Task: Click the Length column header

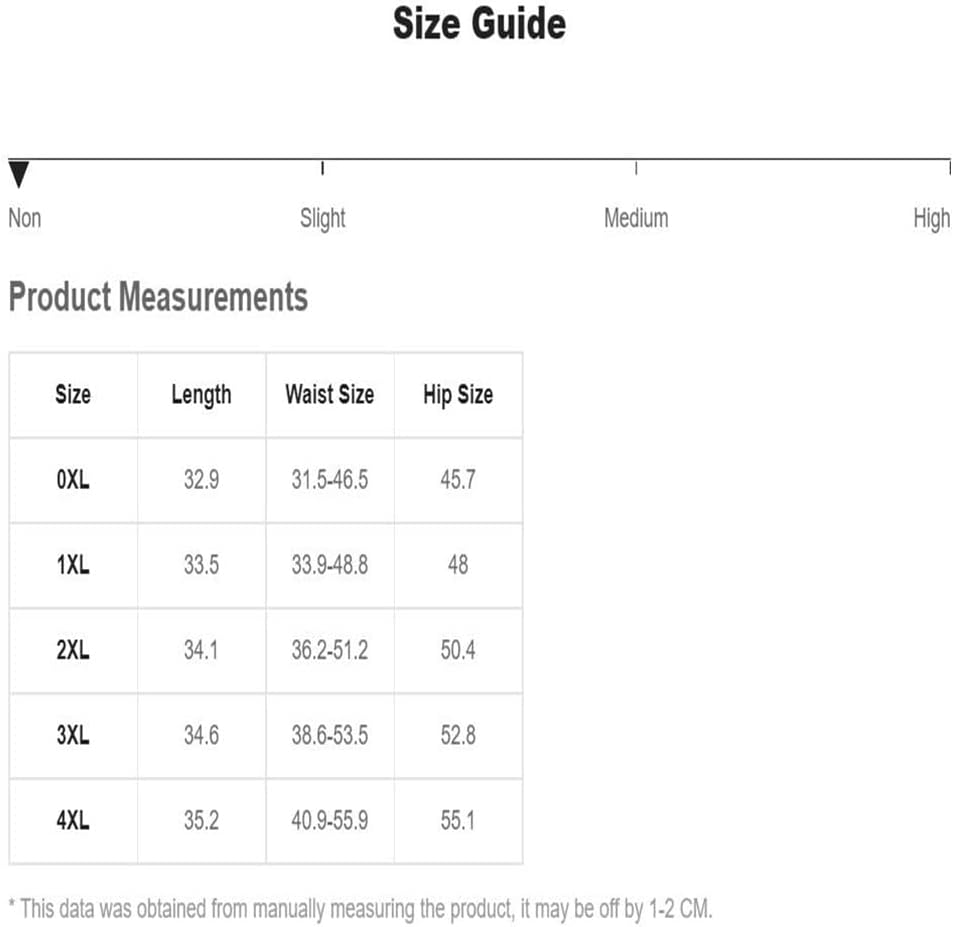Action: click(201, 394)
